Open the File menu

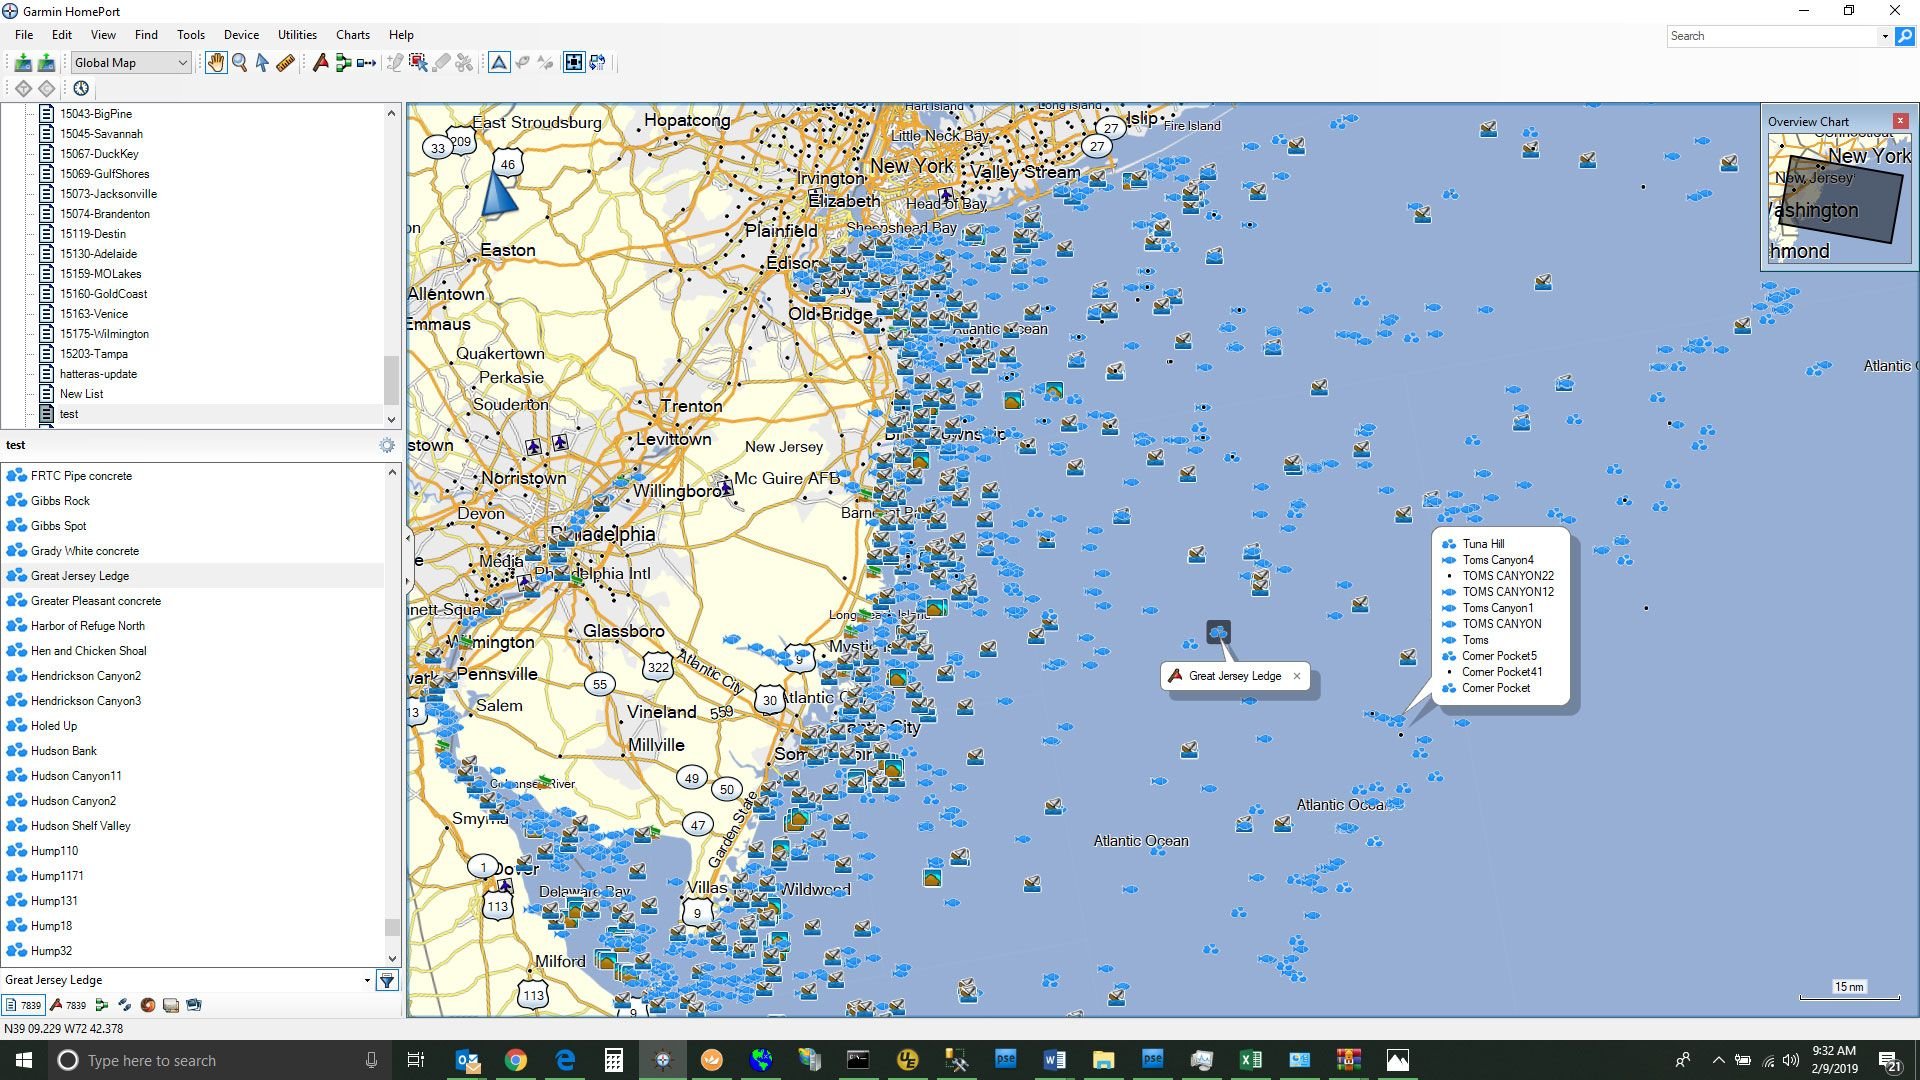click(24, 35)
